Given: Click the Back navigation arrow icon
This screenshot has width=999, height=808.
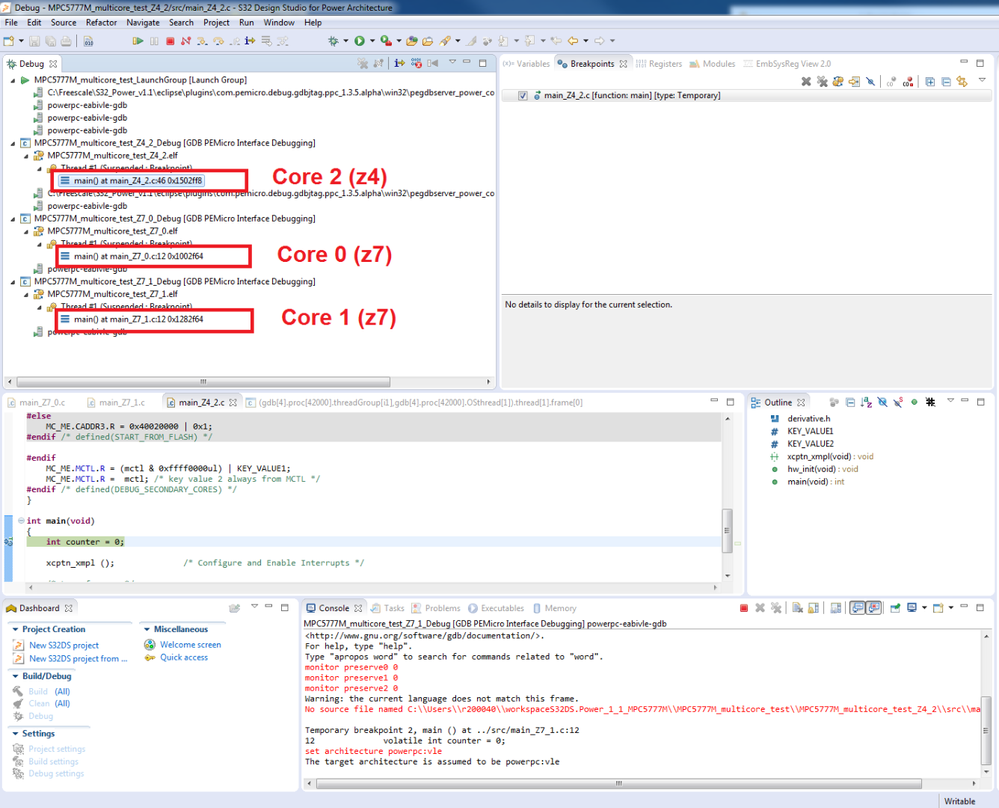Looking at the screenshot, I should pyautogui.click(x=573, y=41).
